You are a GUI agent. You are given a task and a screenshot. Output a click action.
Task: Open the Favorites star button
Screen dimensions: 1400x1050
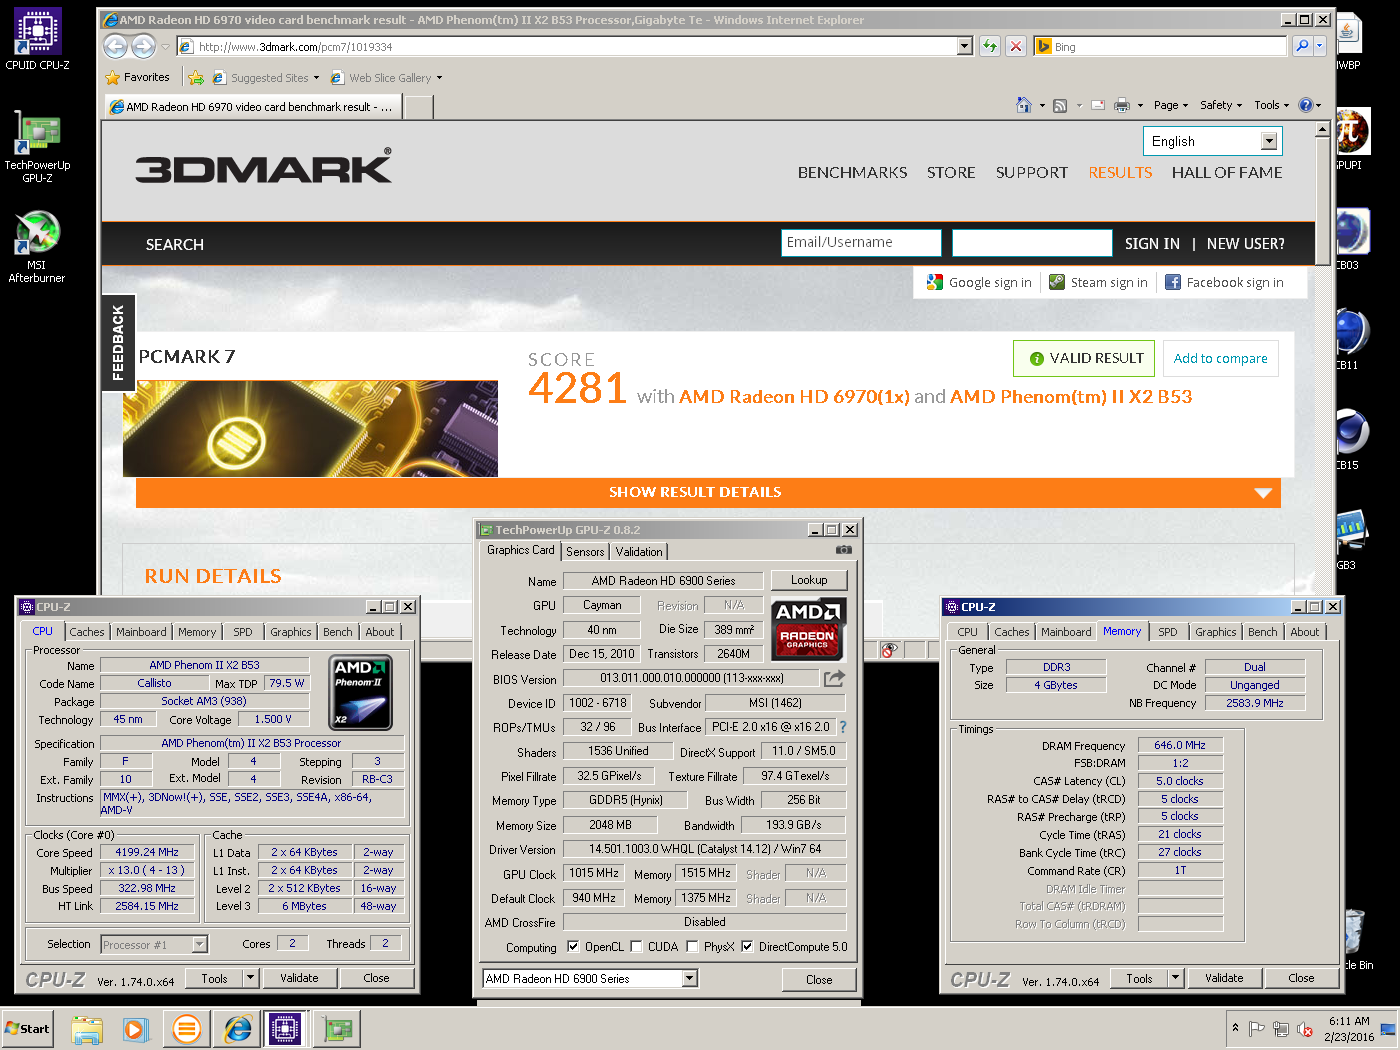[x=137, y=77]
